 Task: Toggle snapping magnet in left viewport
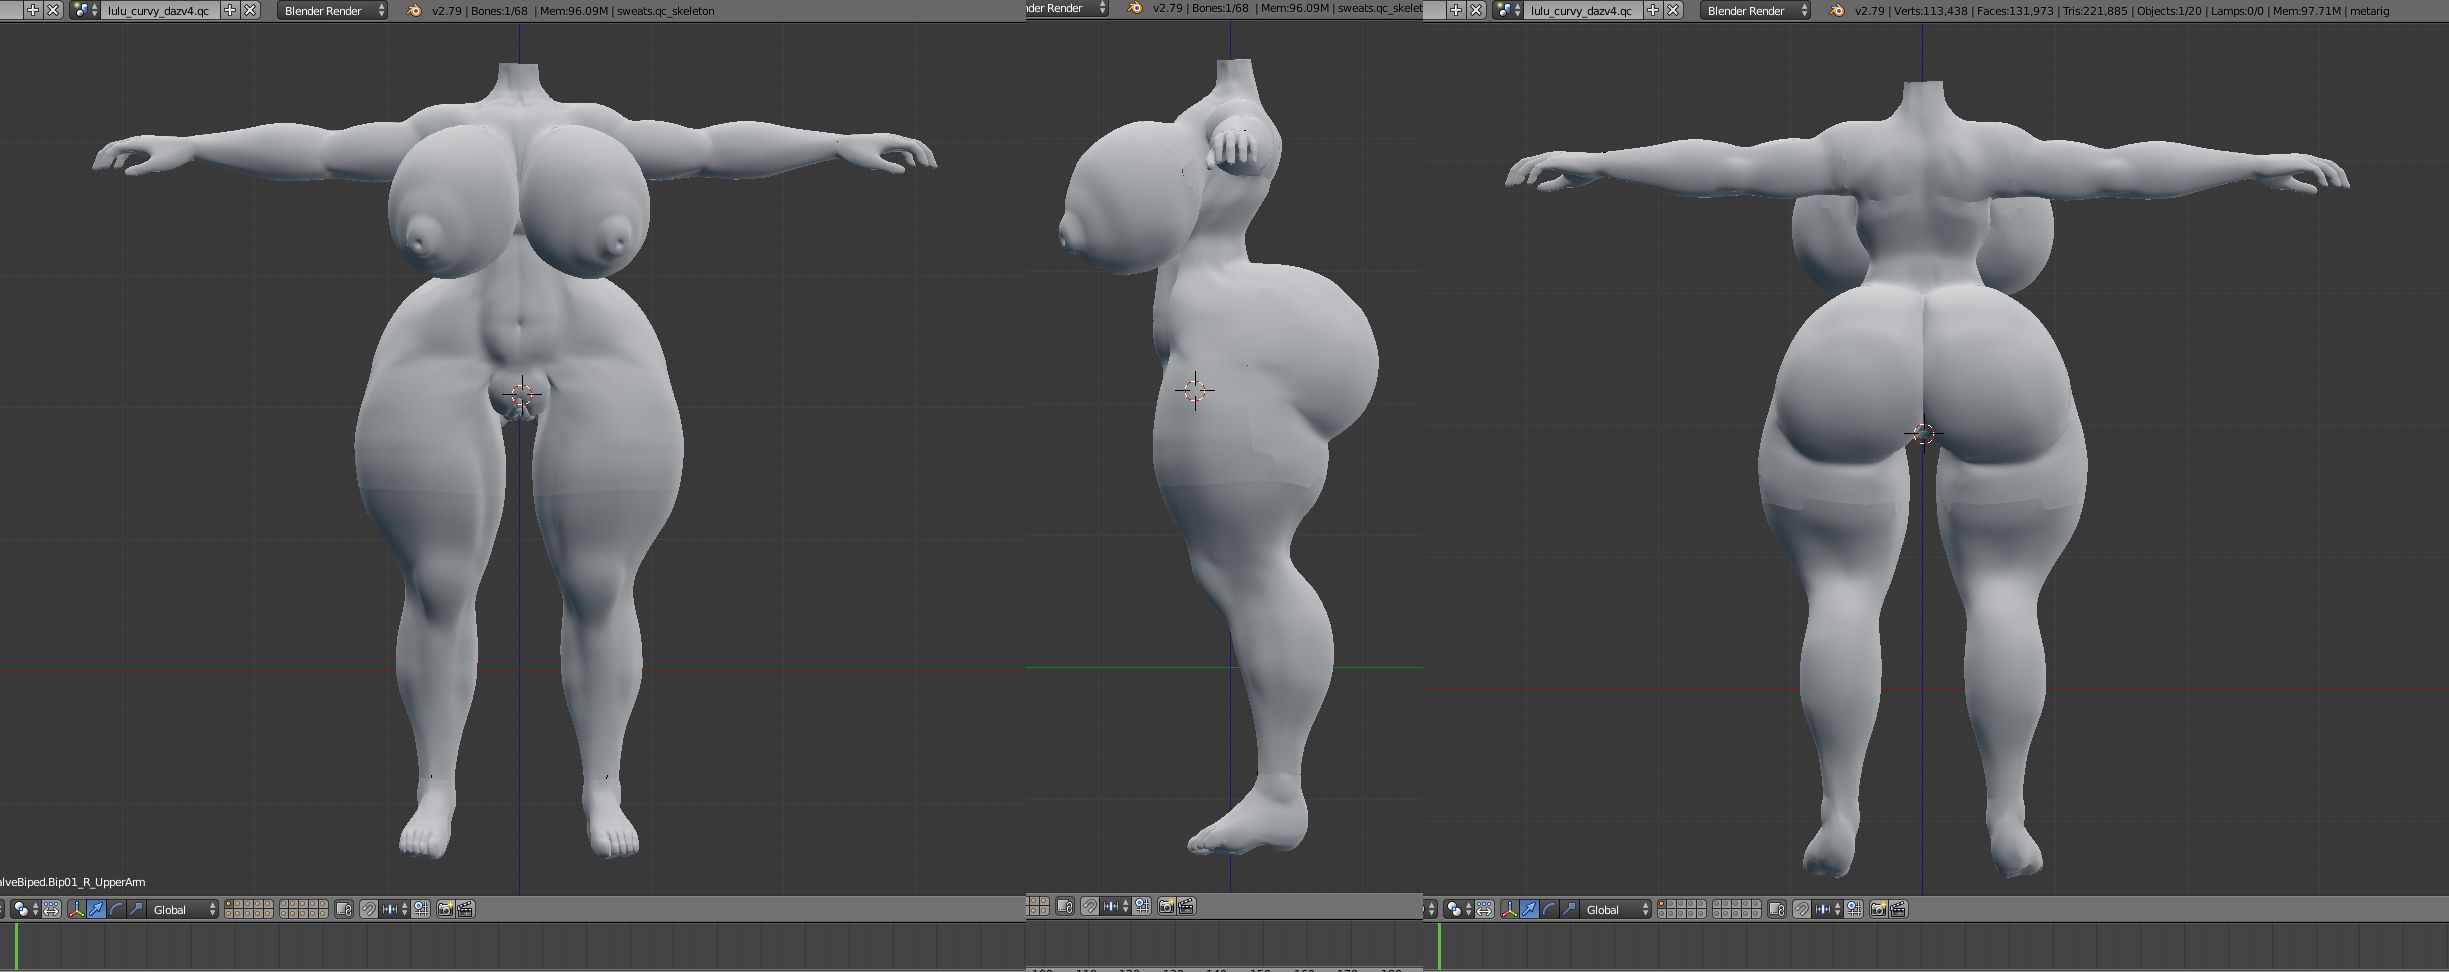369,909
